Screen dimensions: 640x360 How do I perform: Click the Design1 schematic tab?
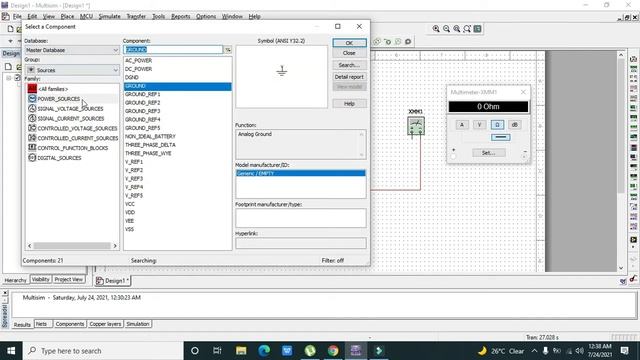[x=113, y=281]
